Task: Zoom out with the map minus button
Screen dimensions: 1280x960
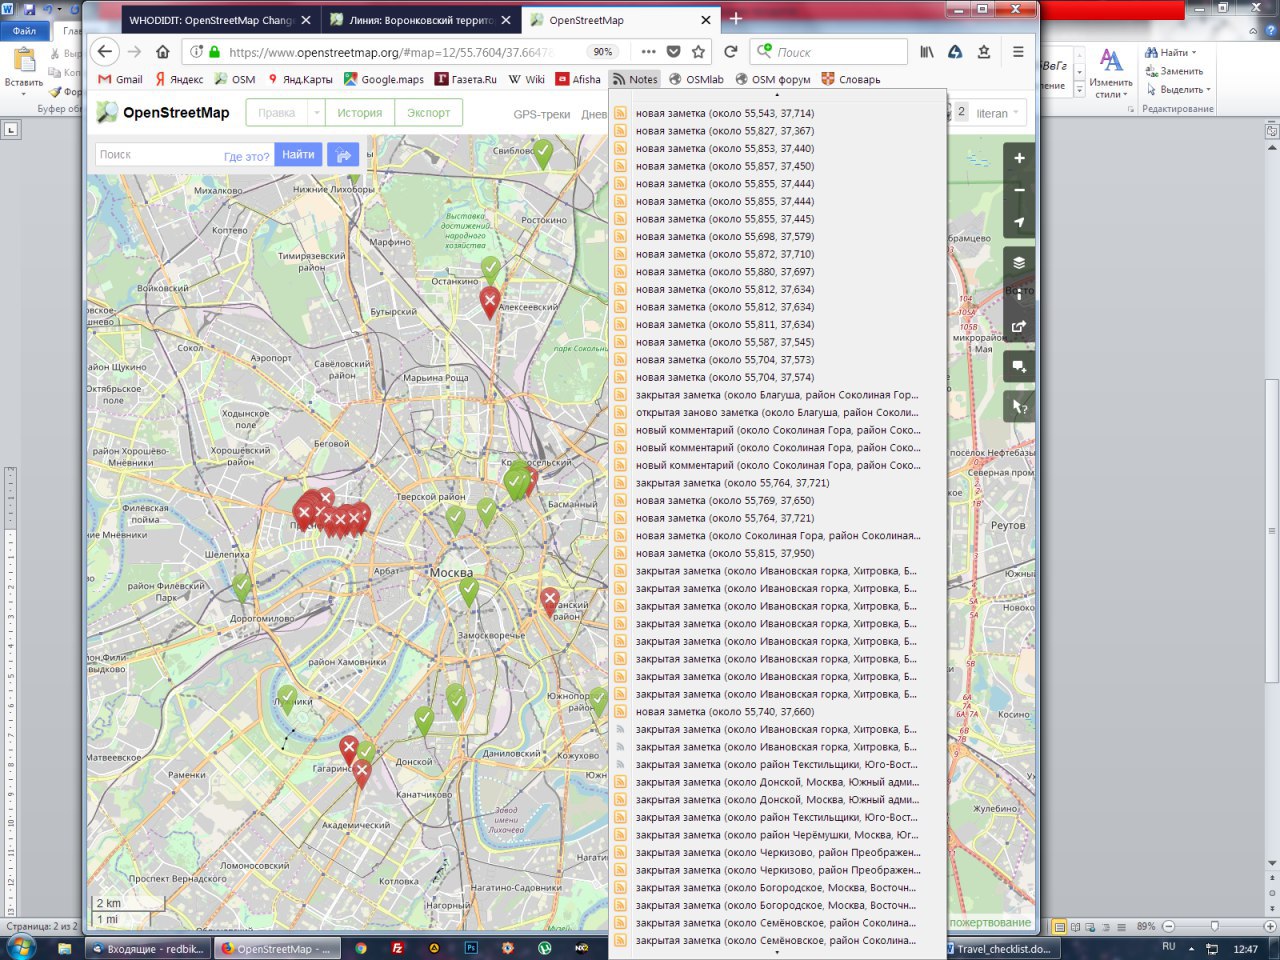Action: (x=1019, y=190)
